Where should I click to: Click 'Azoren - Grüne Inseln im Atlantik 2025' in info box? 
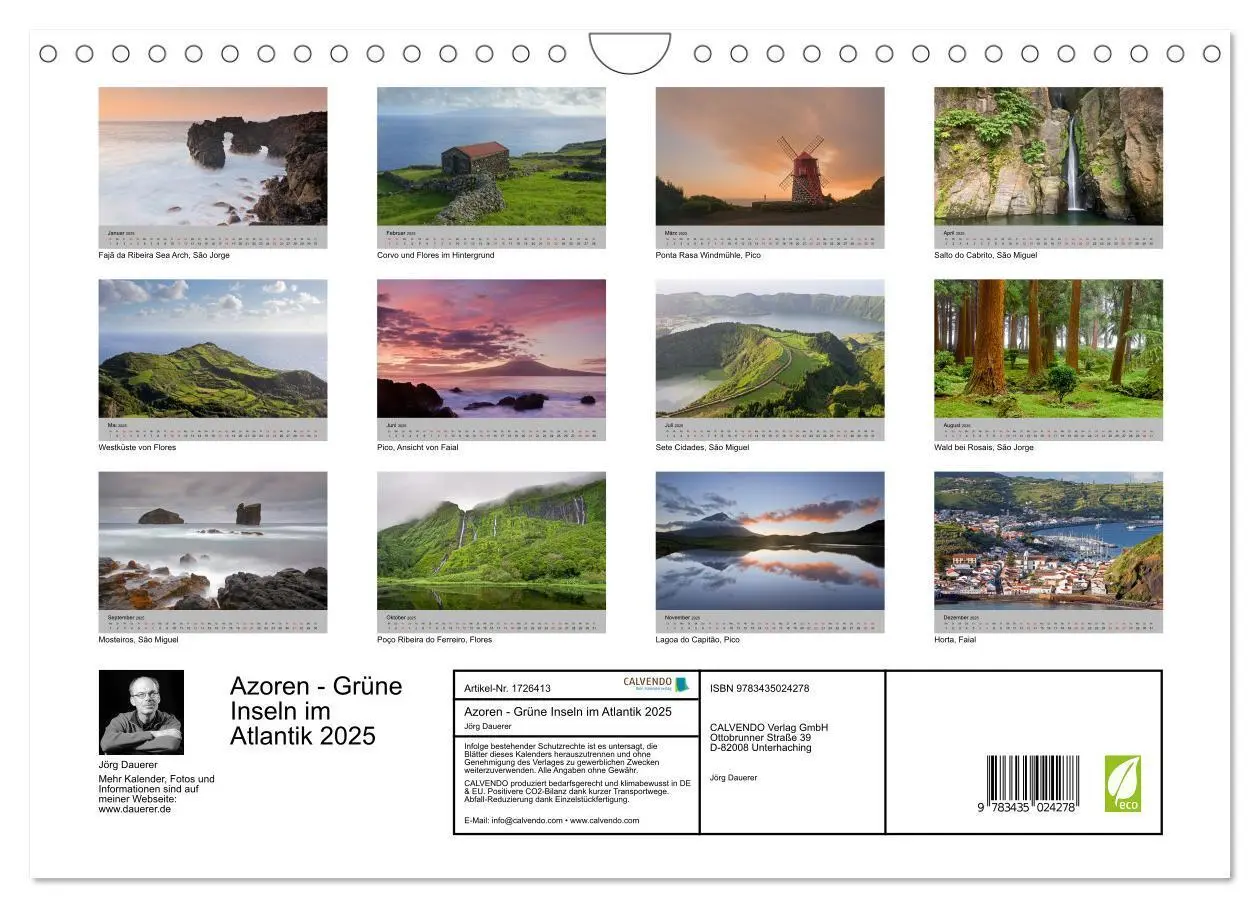[x=568, y=711]
